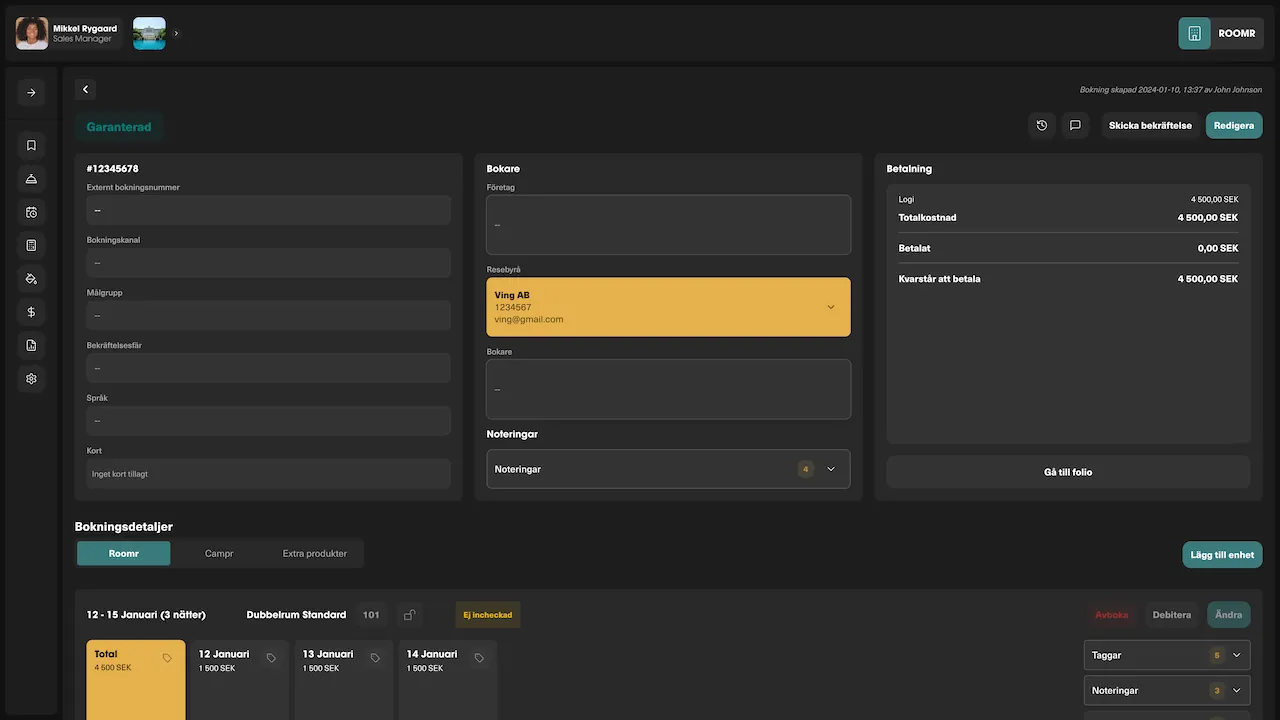Expand the sidebar with the arrow button
Viewport: 1280px width, 720px height.
click(x=31, y=93)
